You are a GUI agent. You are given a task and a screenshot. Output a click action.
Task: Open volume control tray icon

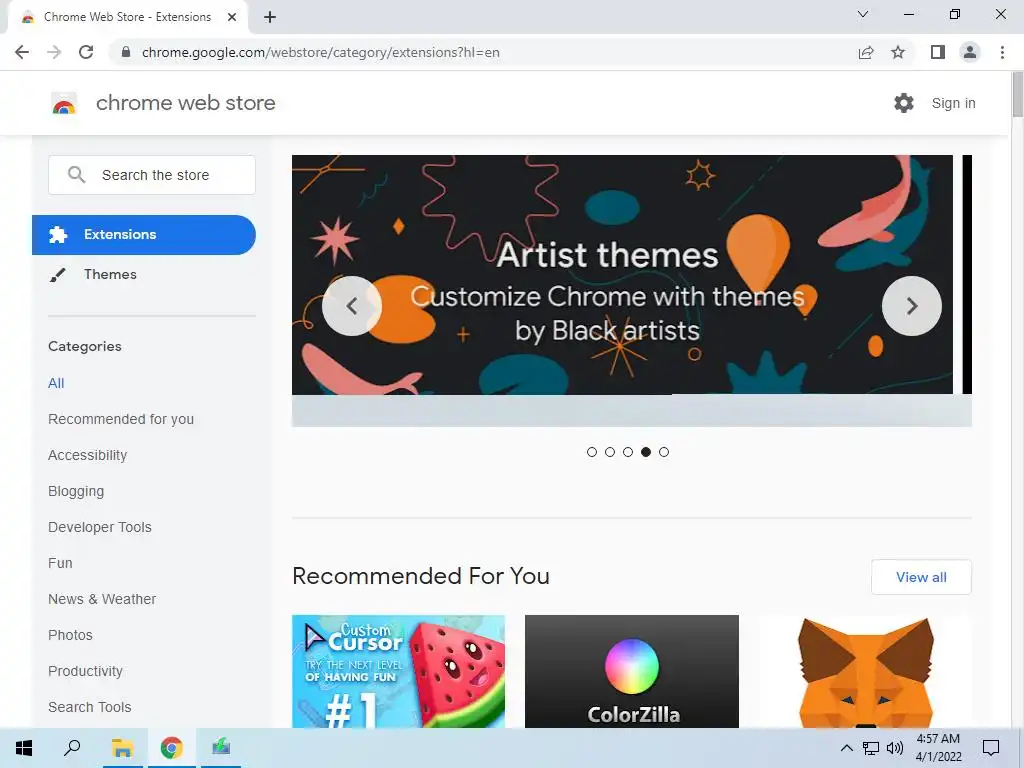click(x=895, y=748)
